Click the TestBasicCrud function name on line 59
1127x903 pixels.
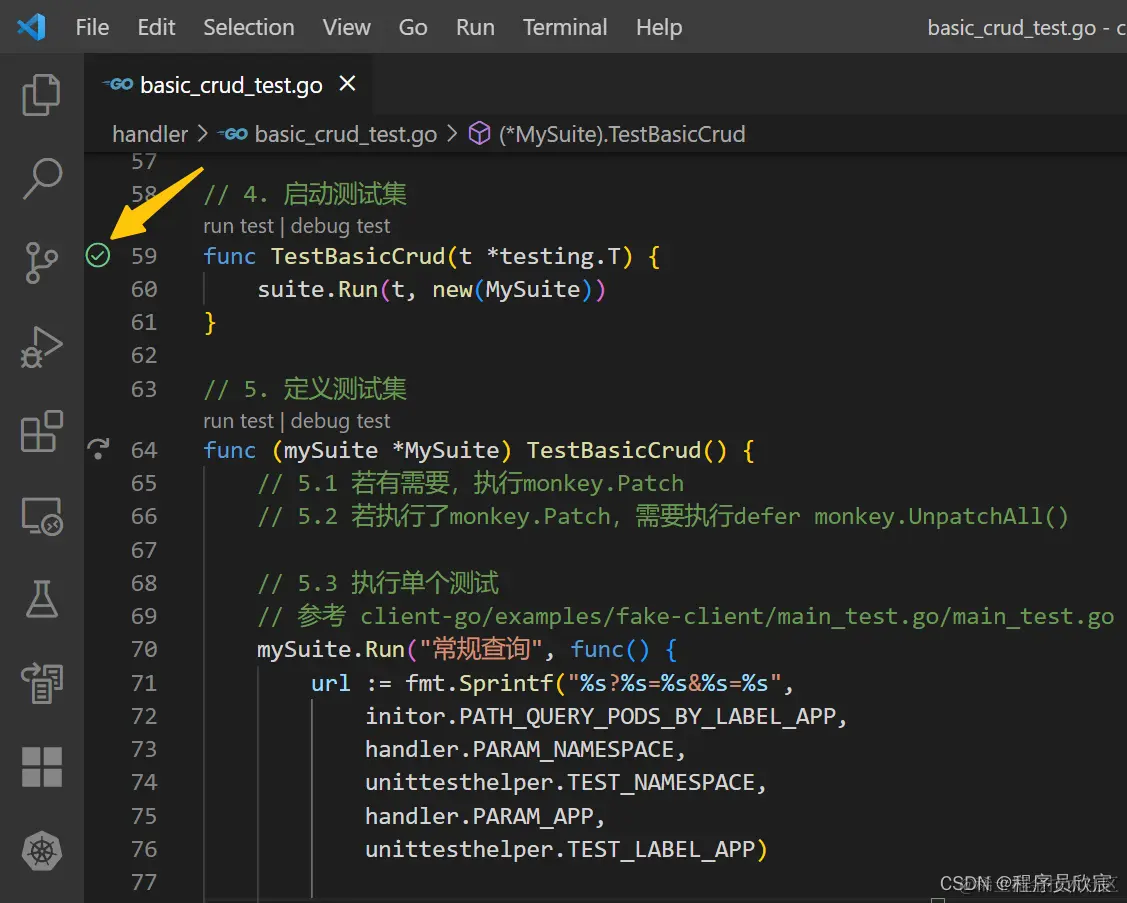coord(358,256)
